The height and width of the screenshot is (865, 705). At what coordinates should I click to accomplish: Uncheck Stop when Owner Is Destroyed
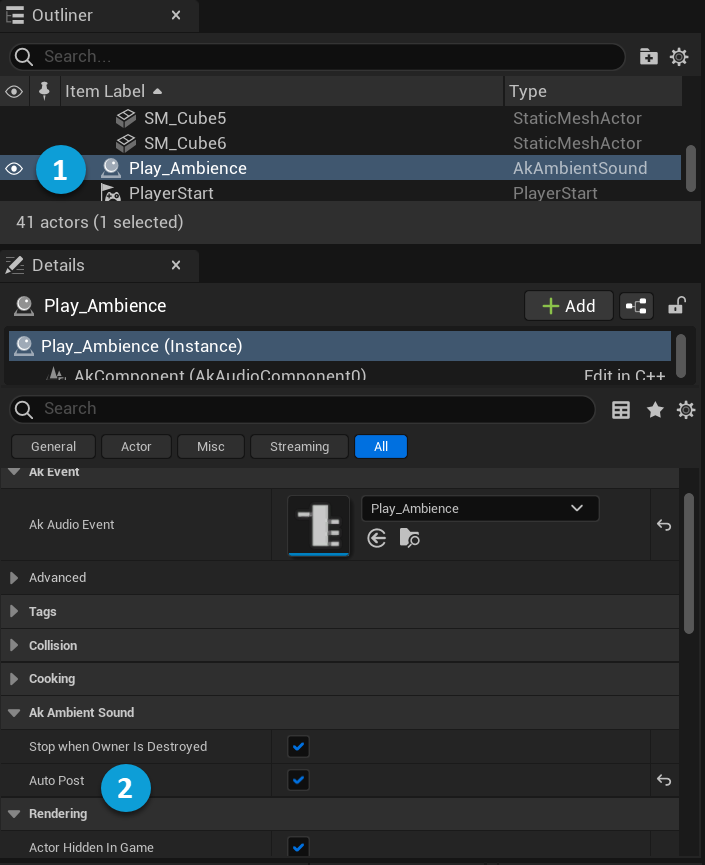[298, 746]
